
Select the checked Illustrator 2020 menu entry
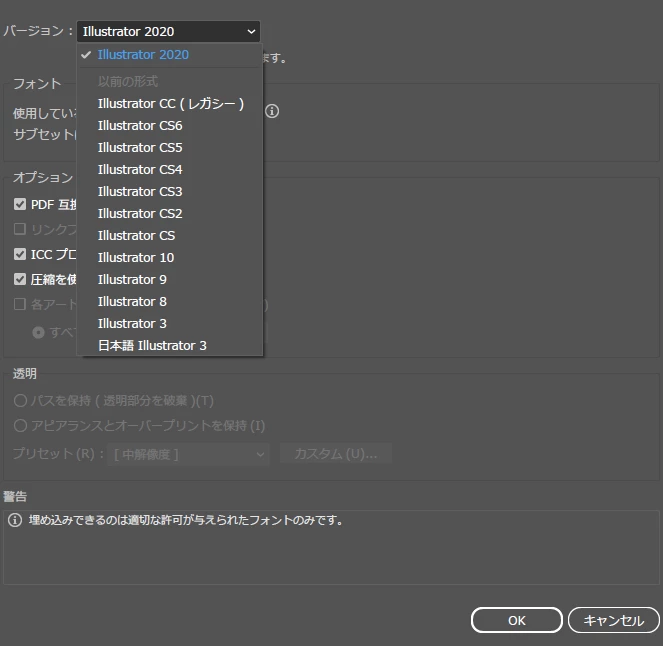tap(170, 55)
